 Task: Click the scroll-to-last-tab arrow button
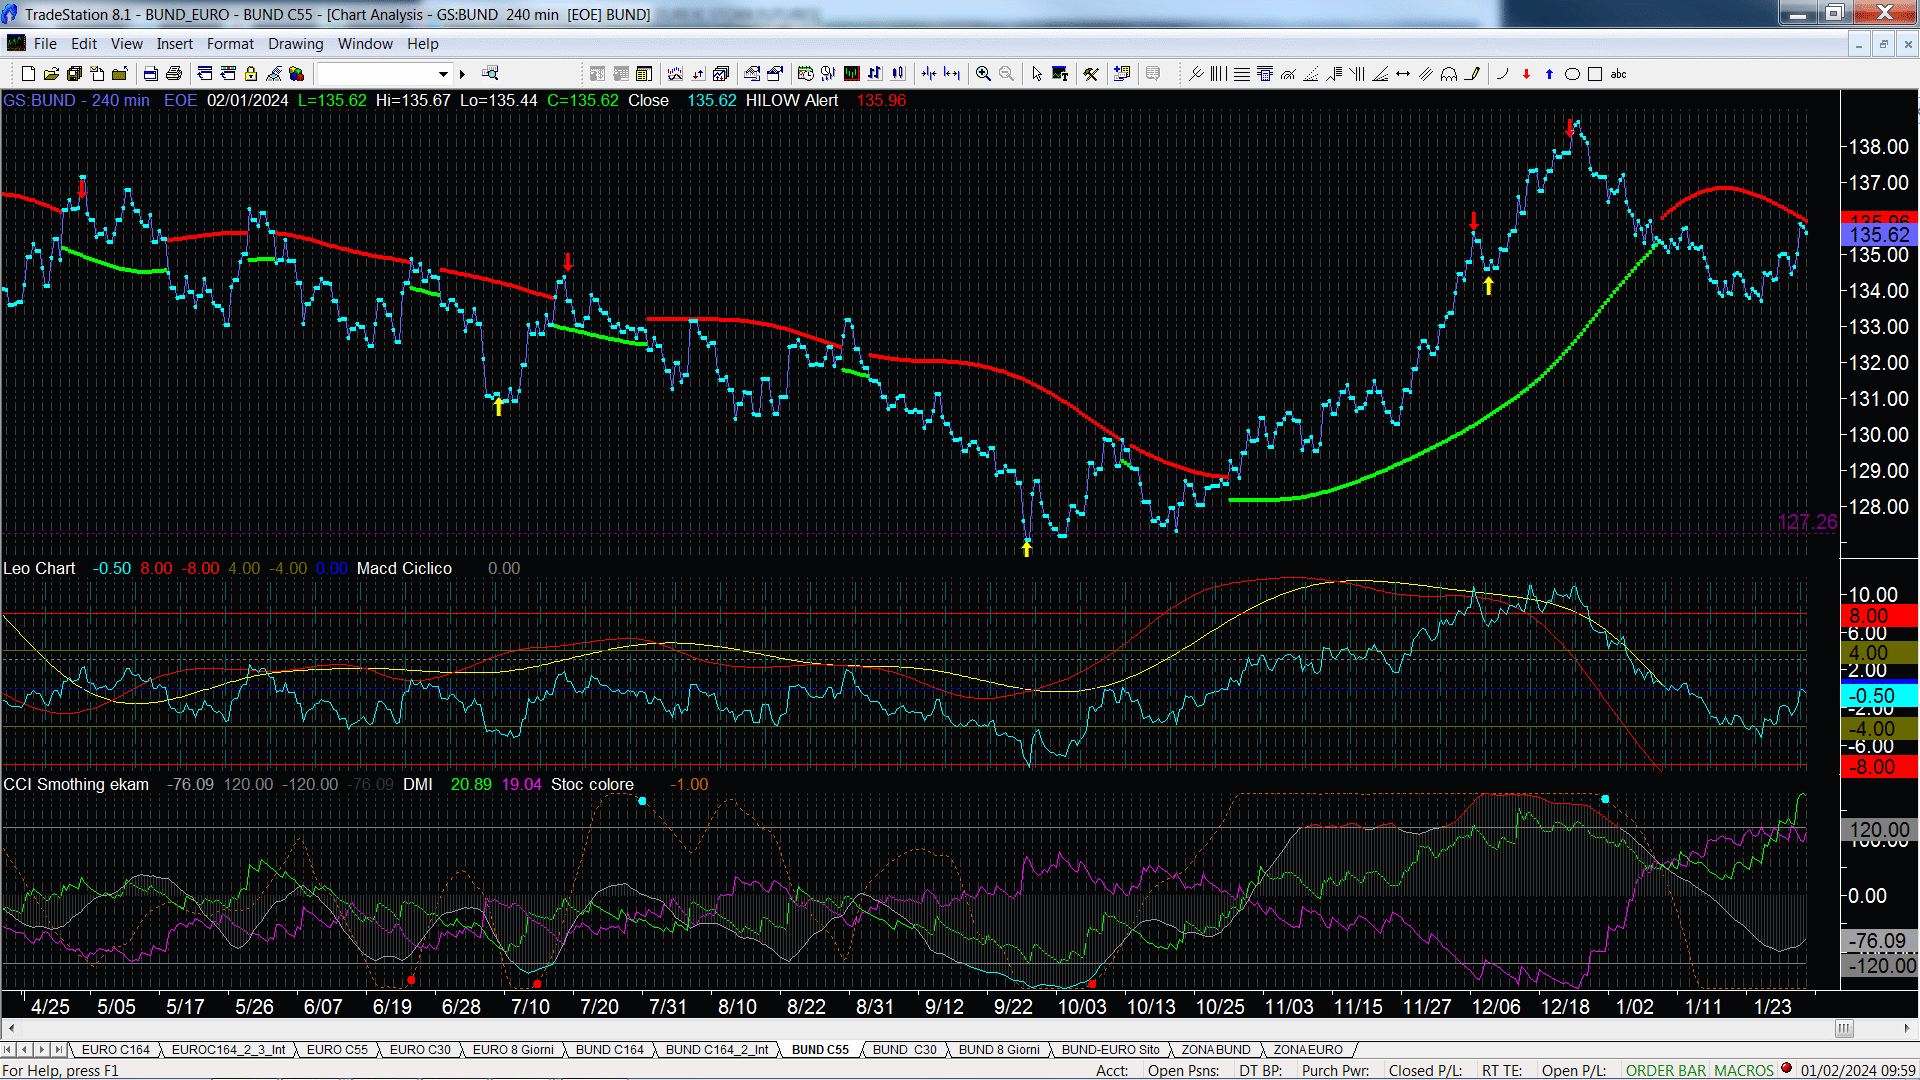59,1049
